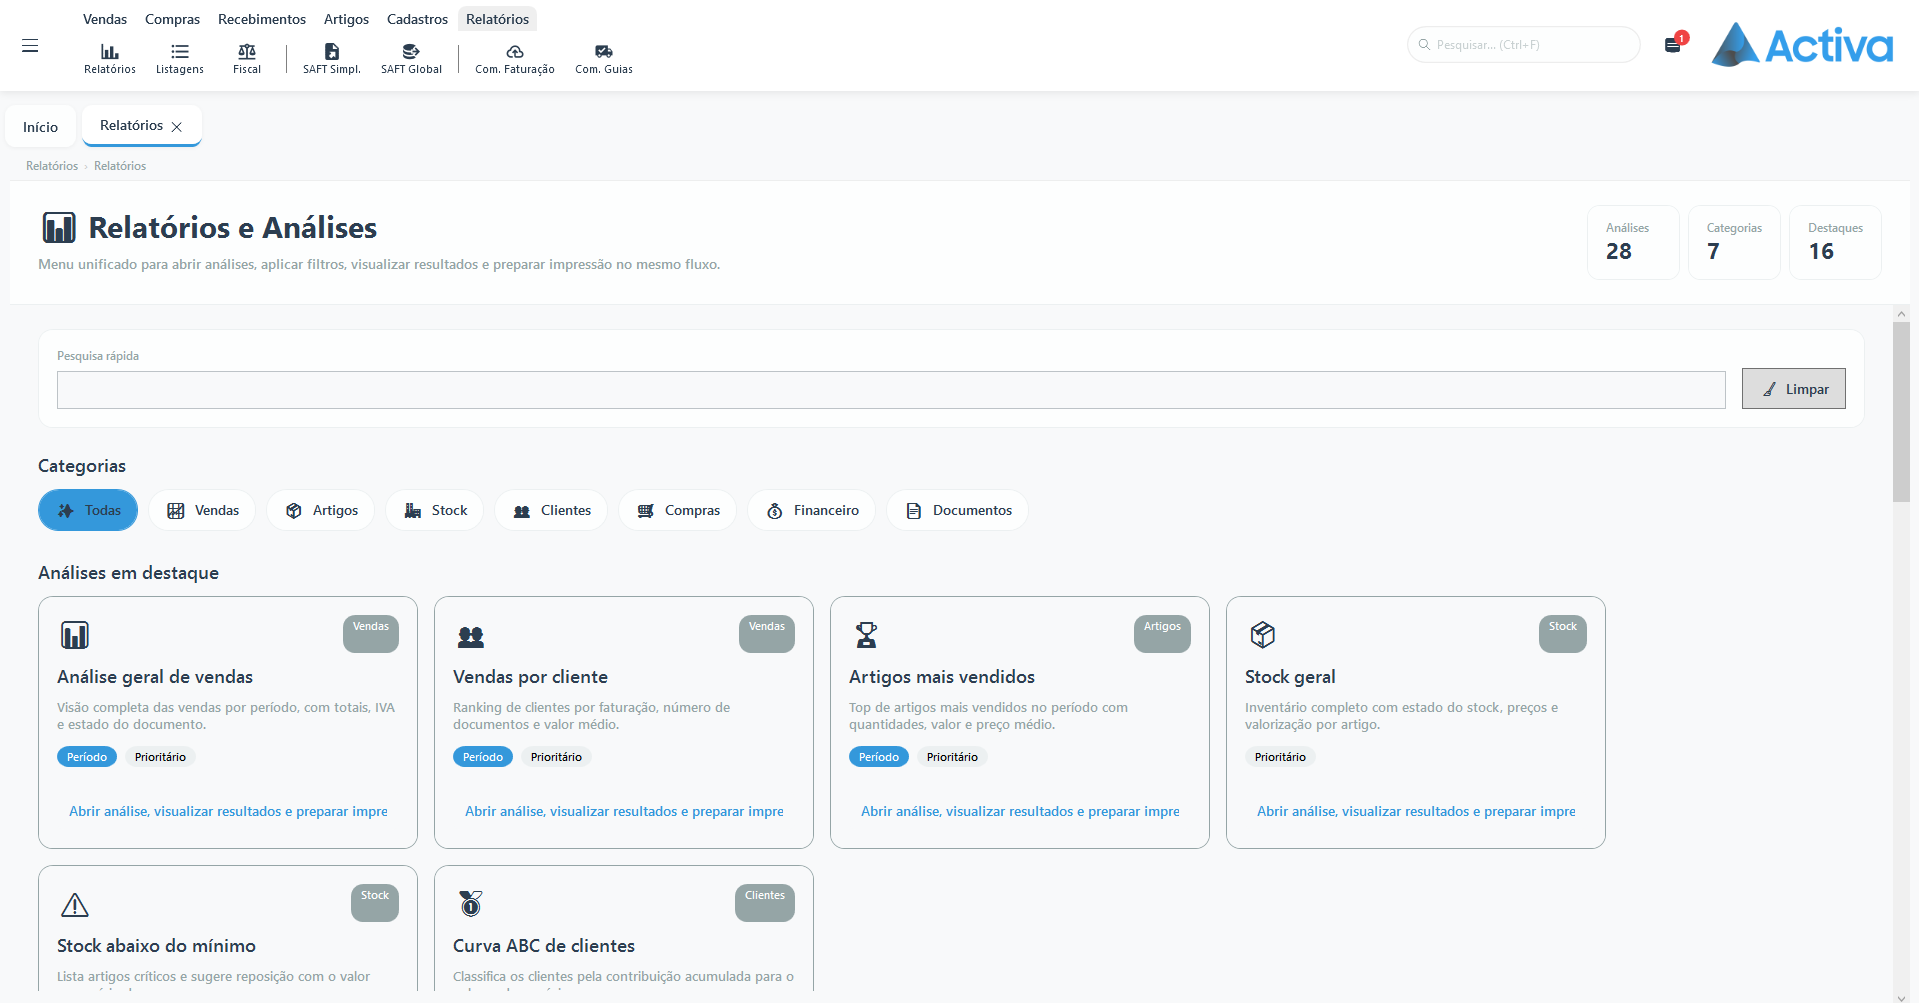Screen dimensions: 1919x1003
Task: Filter categories by Todas
Action: tap(88, 510)
